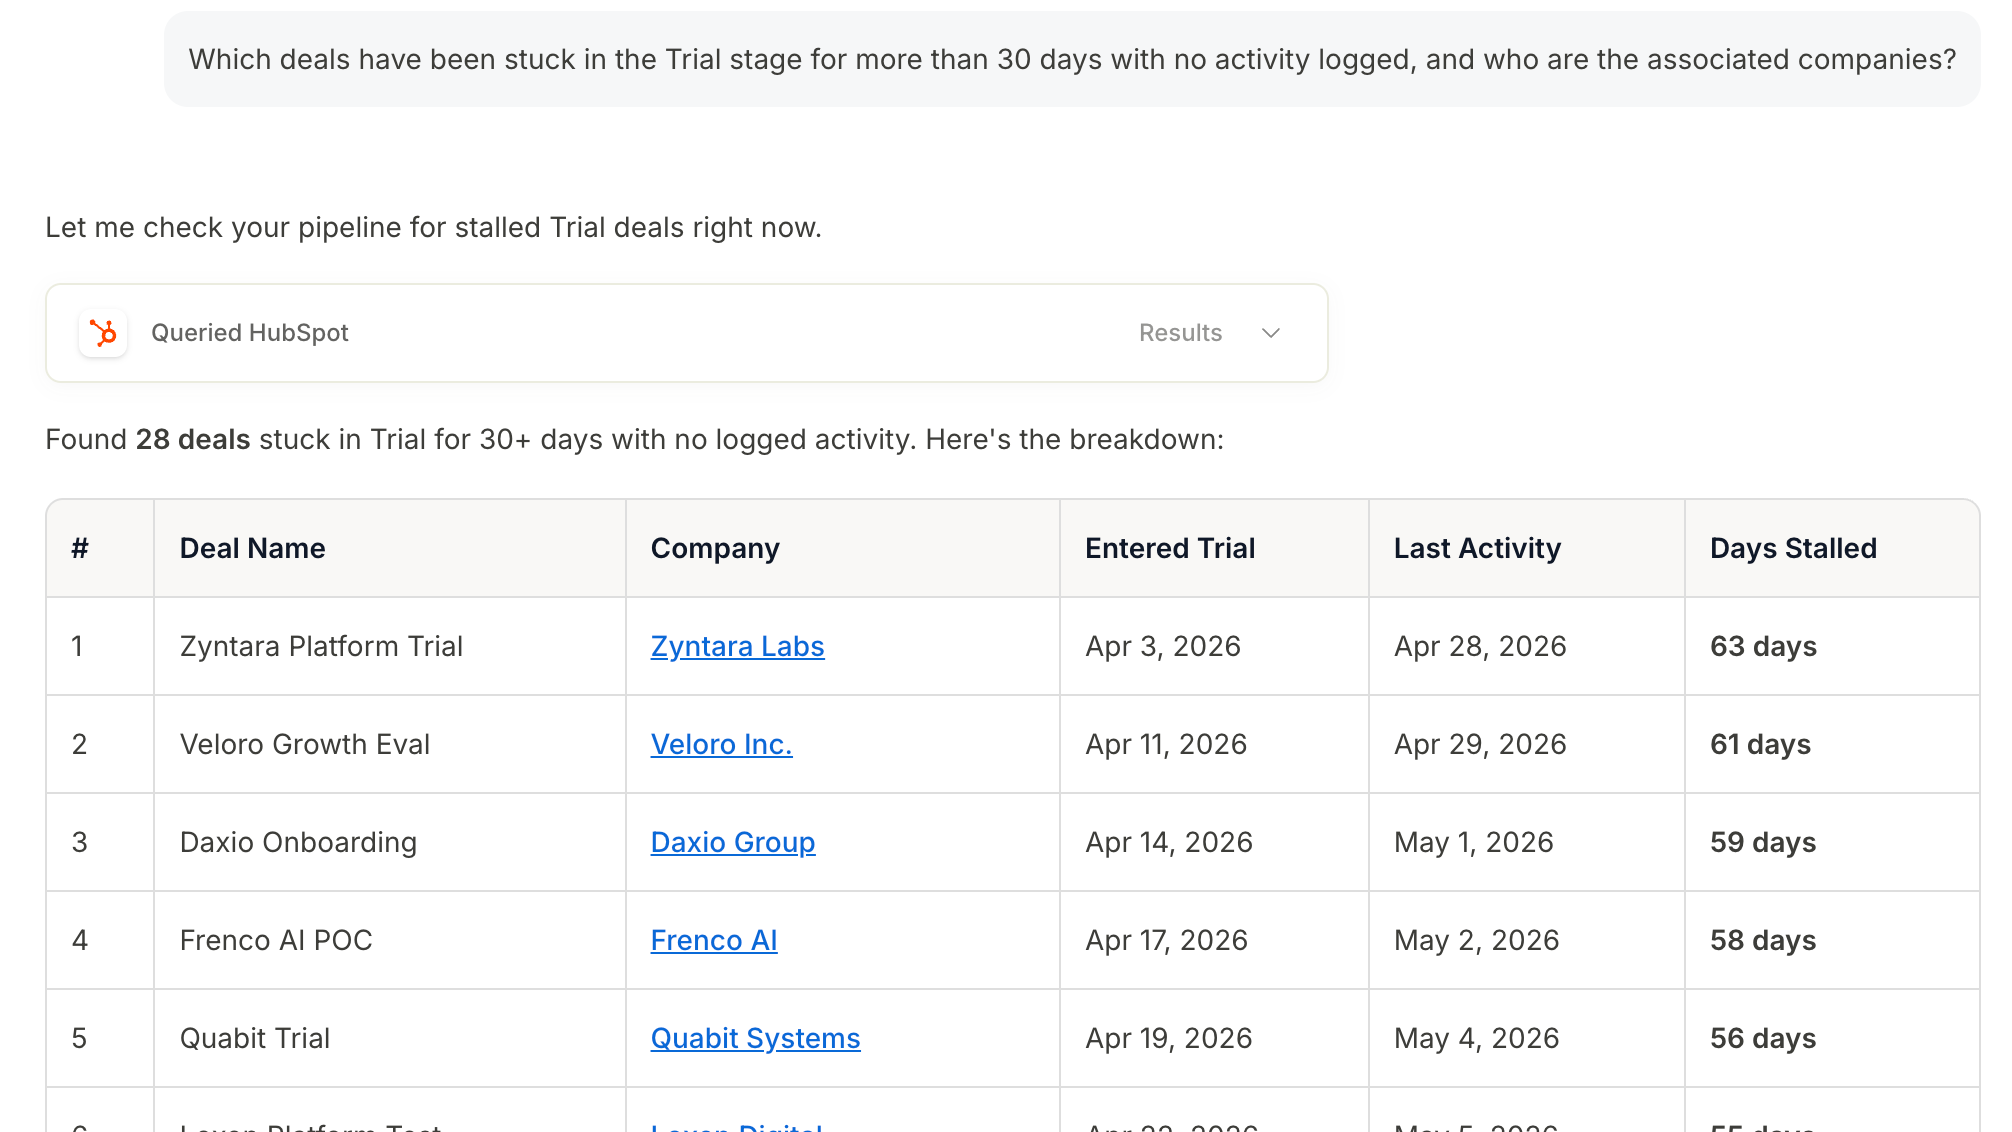Click the 56 days stalled value
The image size is (2012, 1132).
[x=1763, y=1039]
